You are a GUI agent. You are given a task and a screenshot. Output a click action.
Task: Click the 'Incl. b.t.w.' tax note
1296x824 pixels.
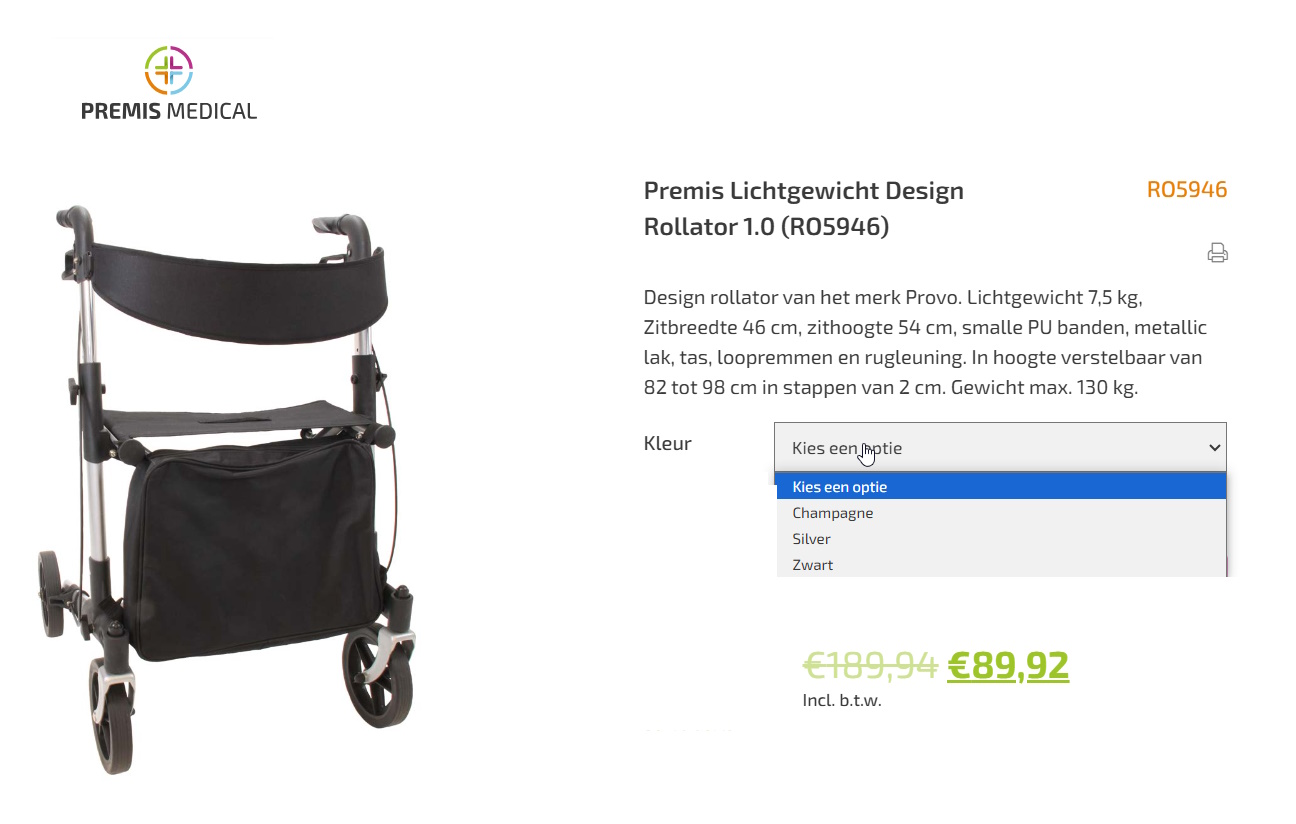[x=842, y=700]
